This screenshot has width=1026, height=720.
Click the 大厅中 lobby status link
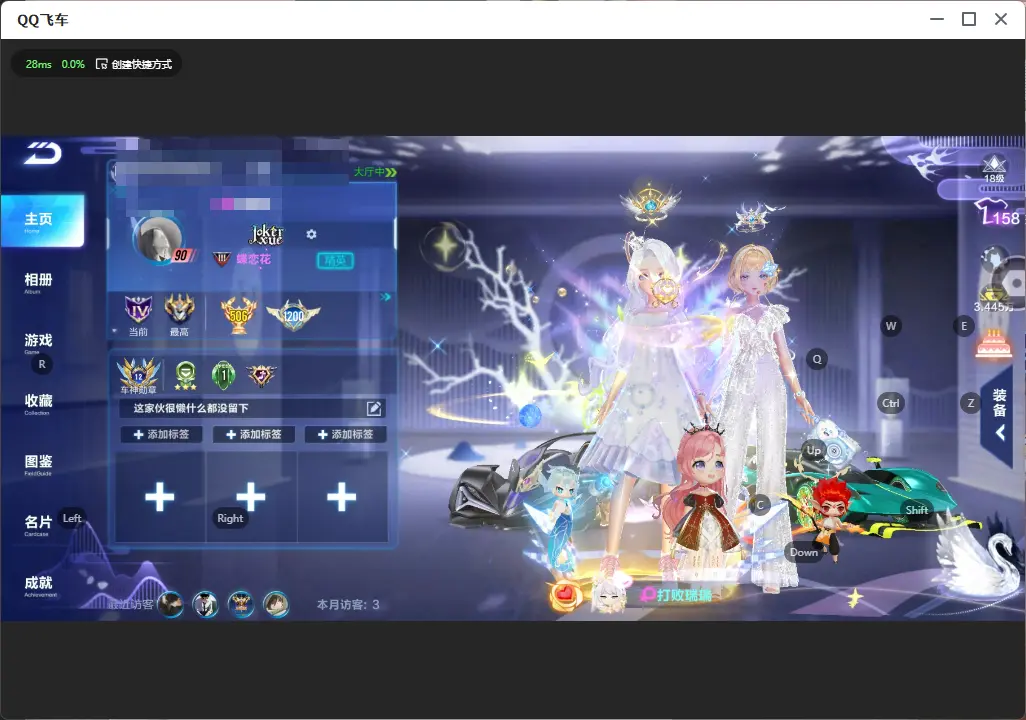[375, 172]
